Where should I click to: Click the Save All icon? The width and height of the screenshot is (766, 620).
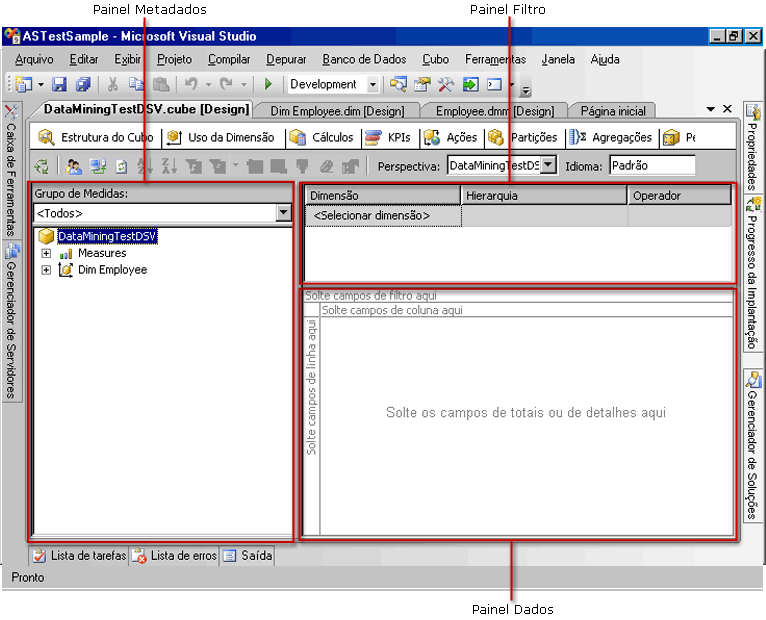tap(83, 85)
